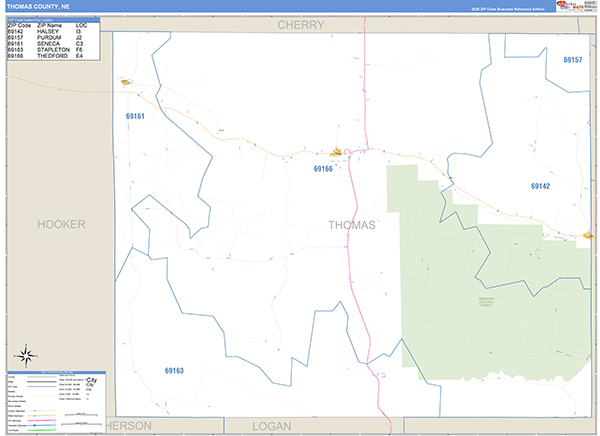Click the LOGAN county label
The width and height of the screenshot is (600, 436).
pos(272,426)
